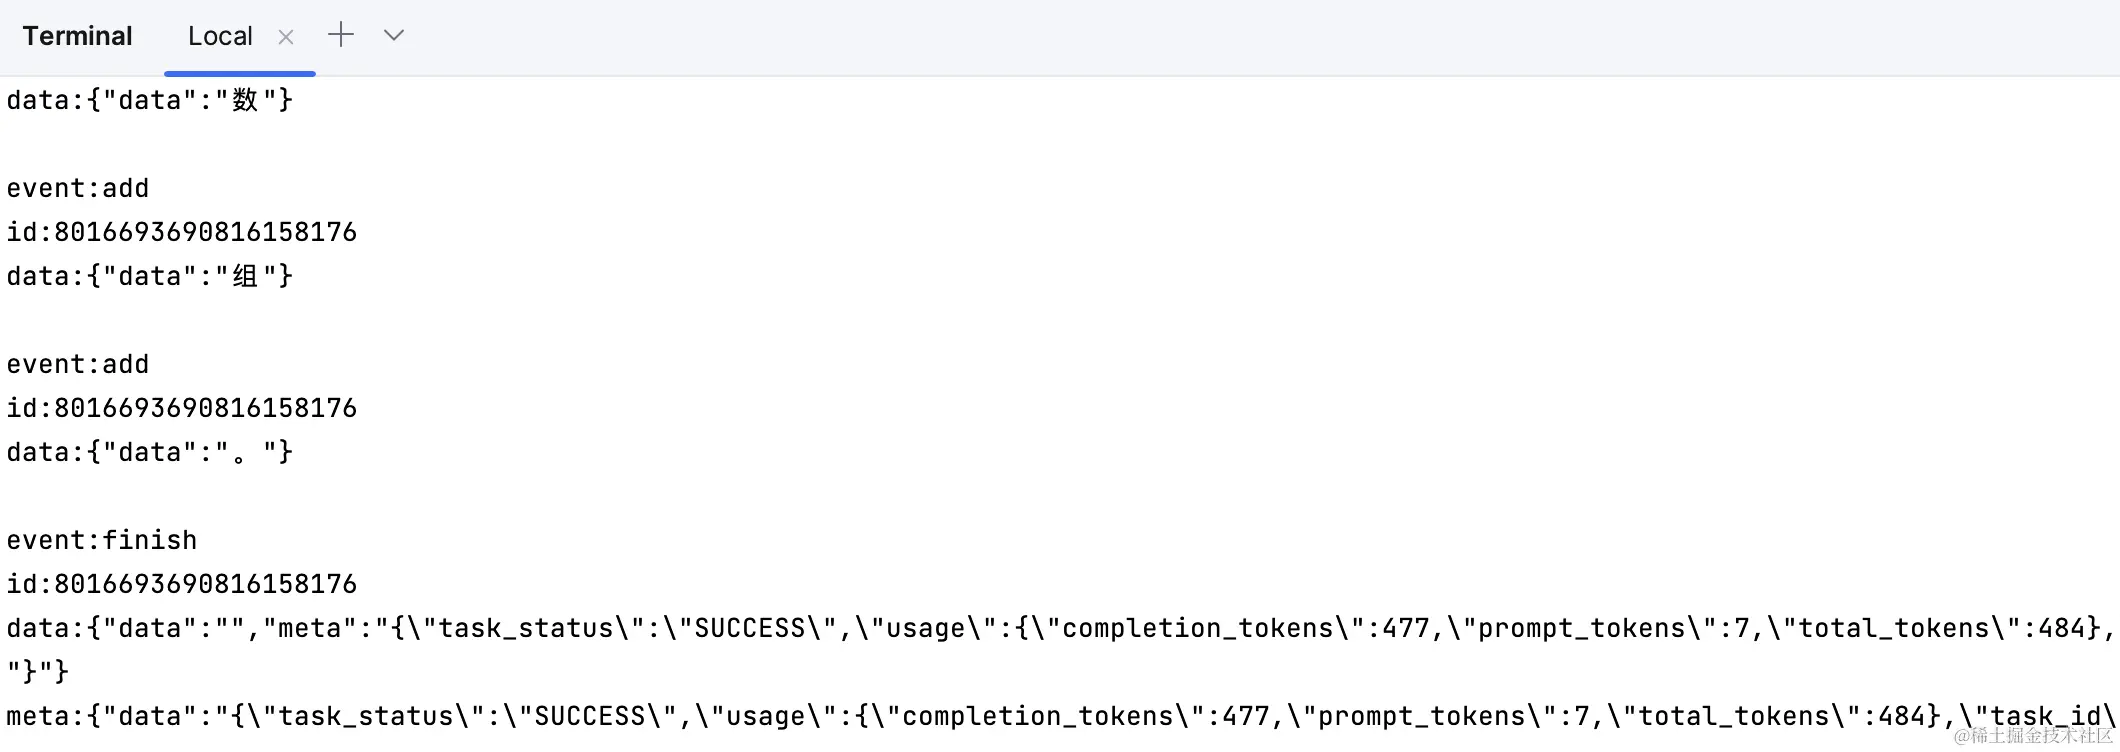This screenshot has height=752, width=2120.
Task: Click SUCCESS in the data: output line
Action: click(x=750, y=628)
